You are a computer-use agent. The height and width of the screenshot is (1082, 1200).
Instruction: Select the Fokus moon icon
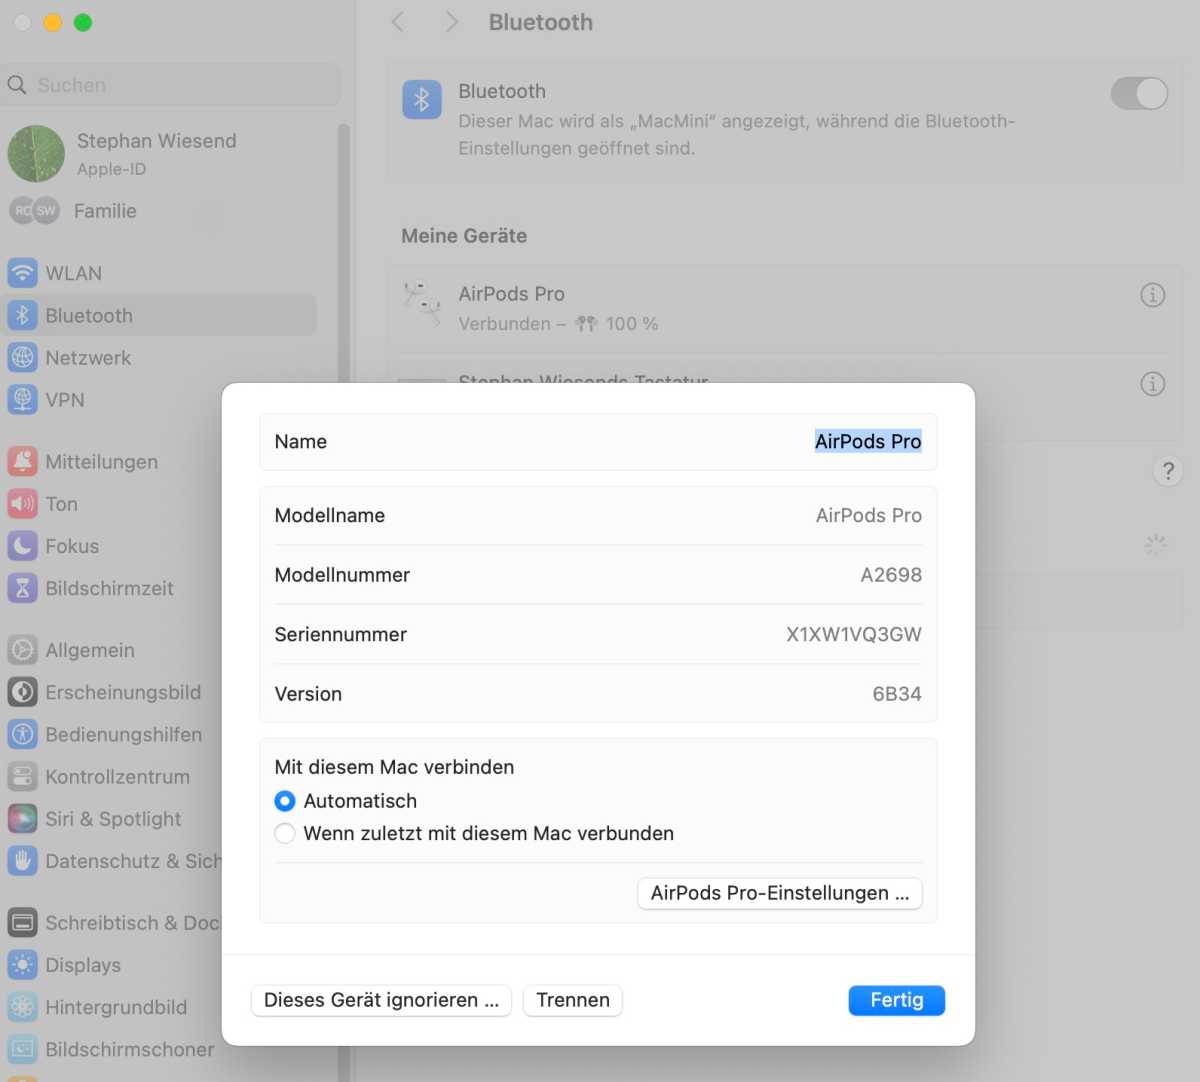coord(22,545)
